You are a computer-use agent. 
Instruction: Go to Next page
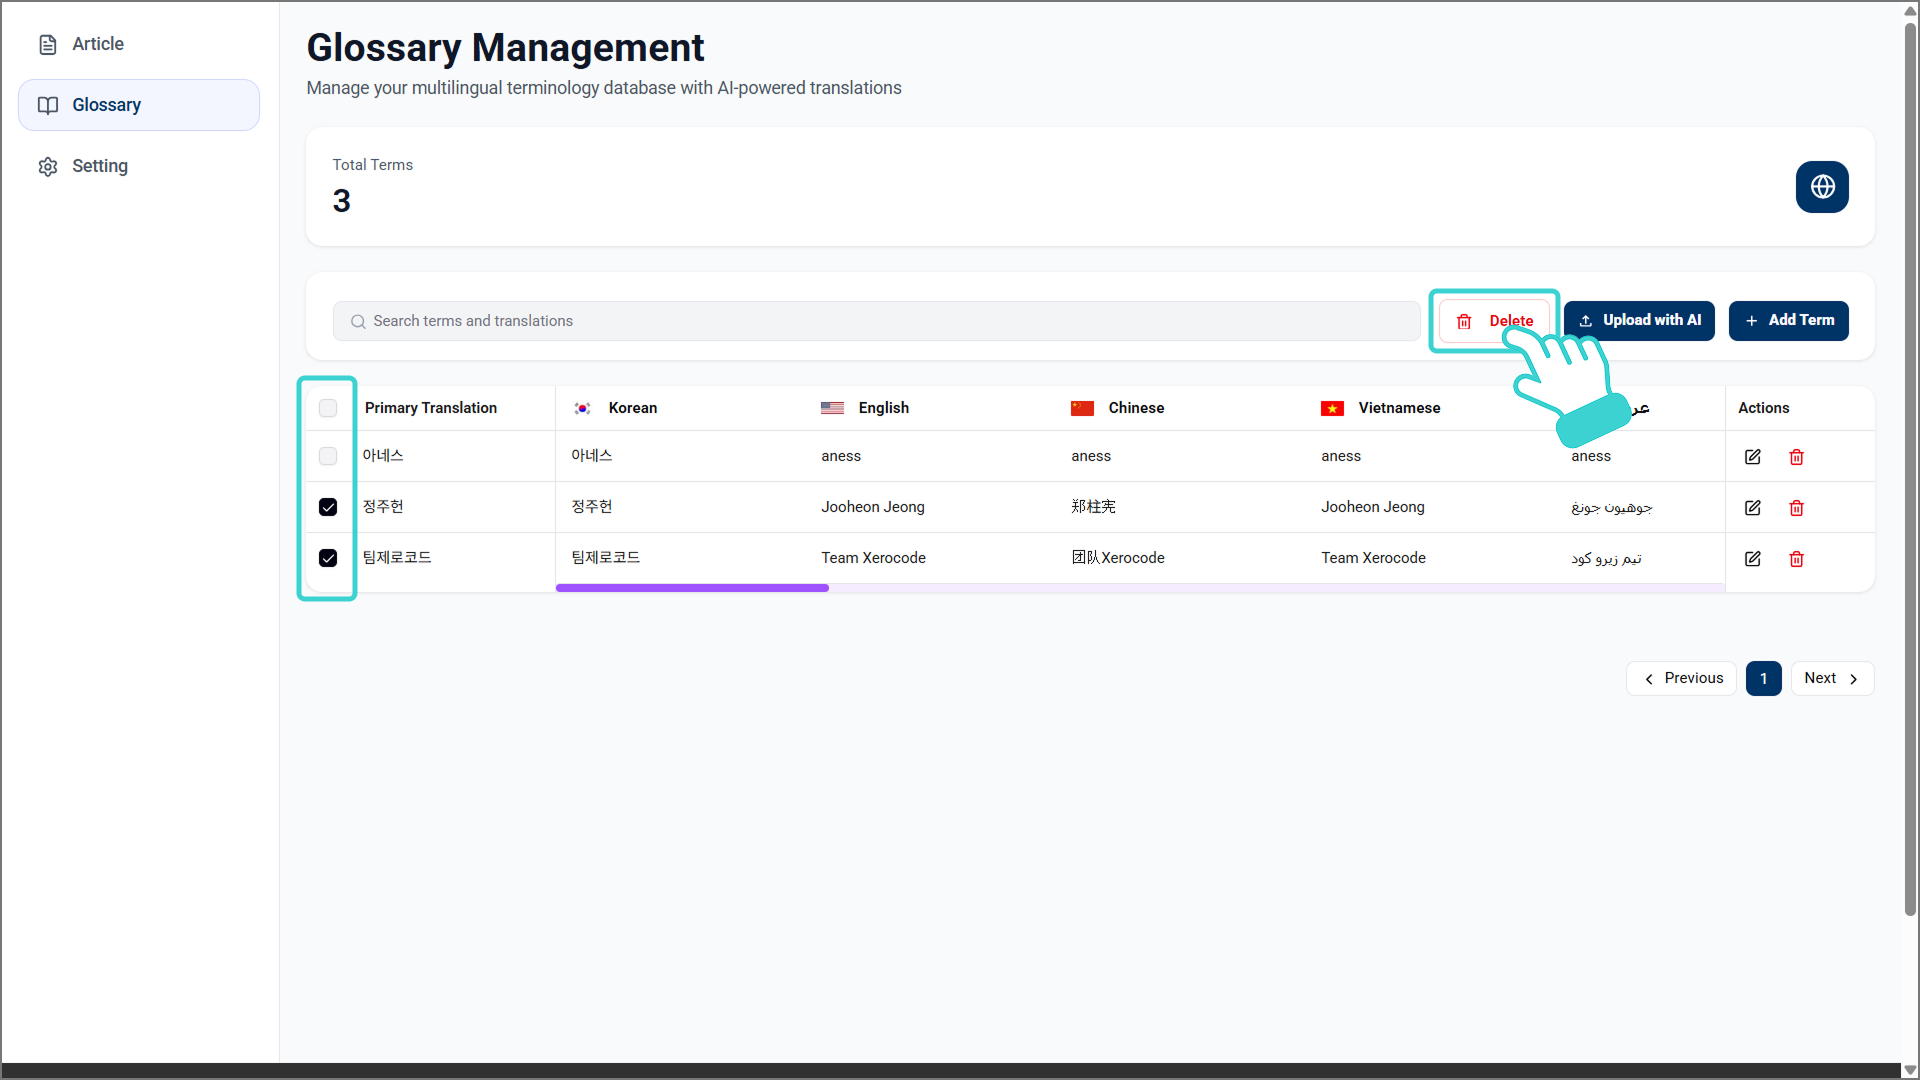point(1831,678)
